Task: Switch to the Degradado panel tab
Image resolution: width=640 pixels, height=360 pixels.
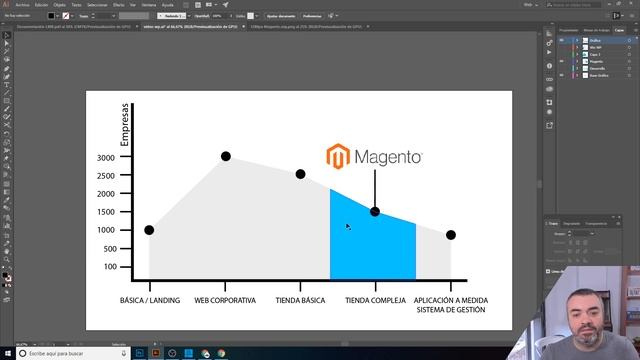Action: pyautogui.click(x=571, y=224)
